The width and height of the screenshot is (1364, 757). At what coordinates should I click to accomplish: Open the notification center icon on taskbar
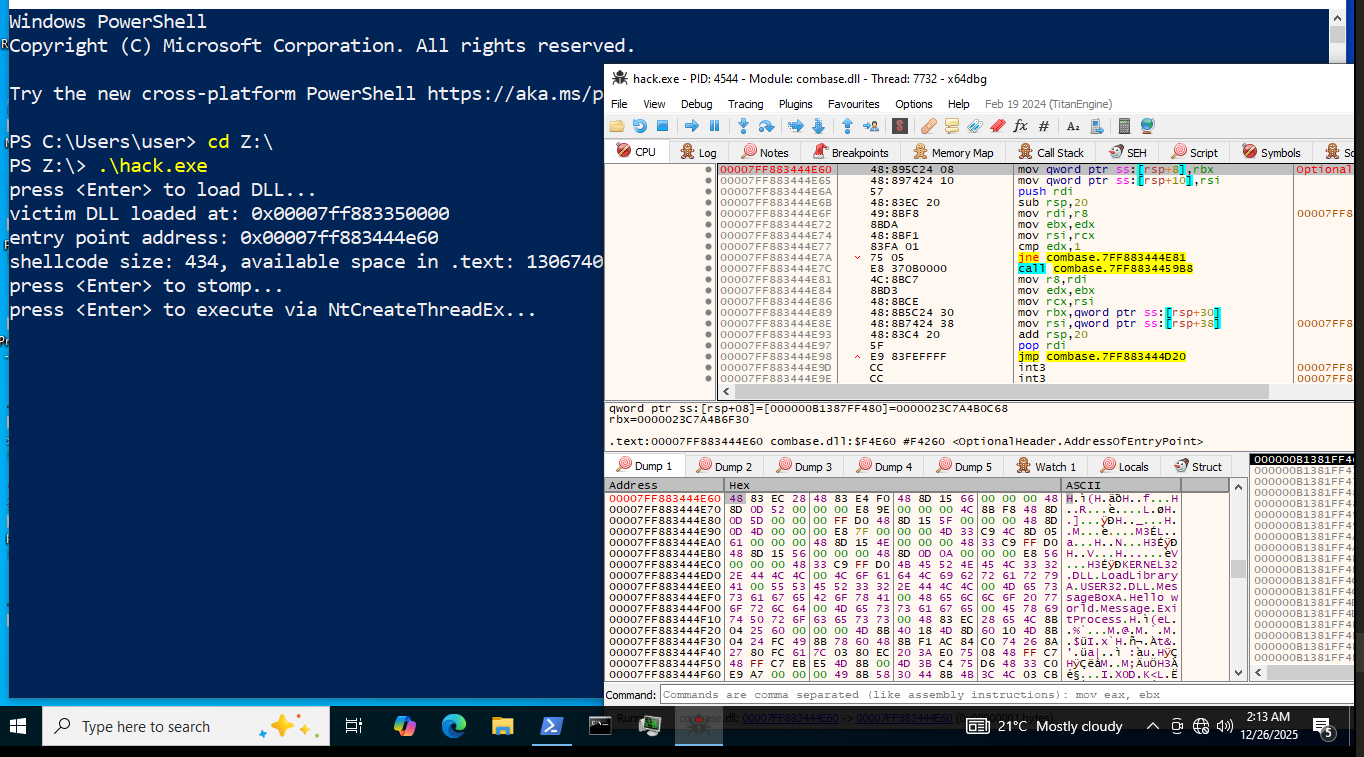point(1322,727)
